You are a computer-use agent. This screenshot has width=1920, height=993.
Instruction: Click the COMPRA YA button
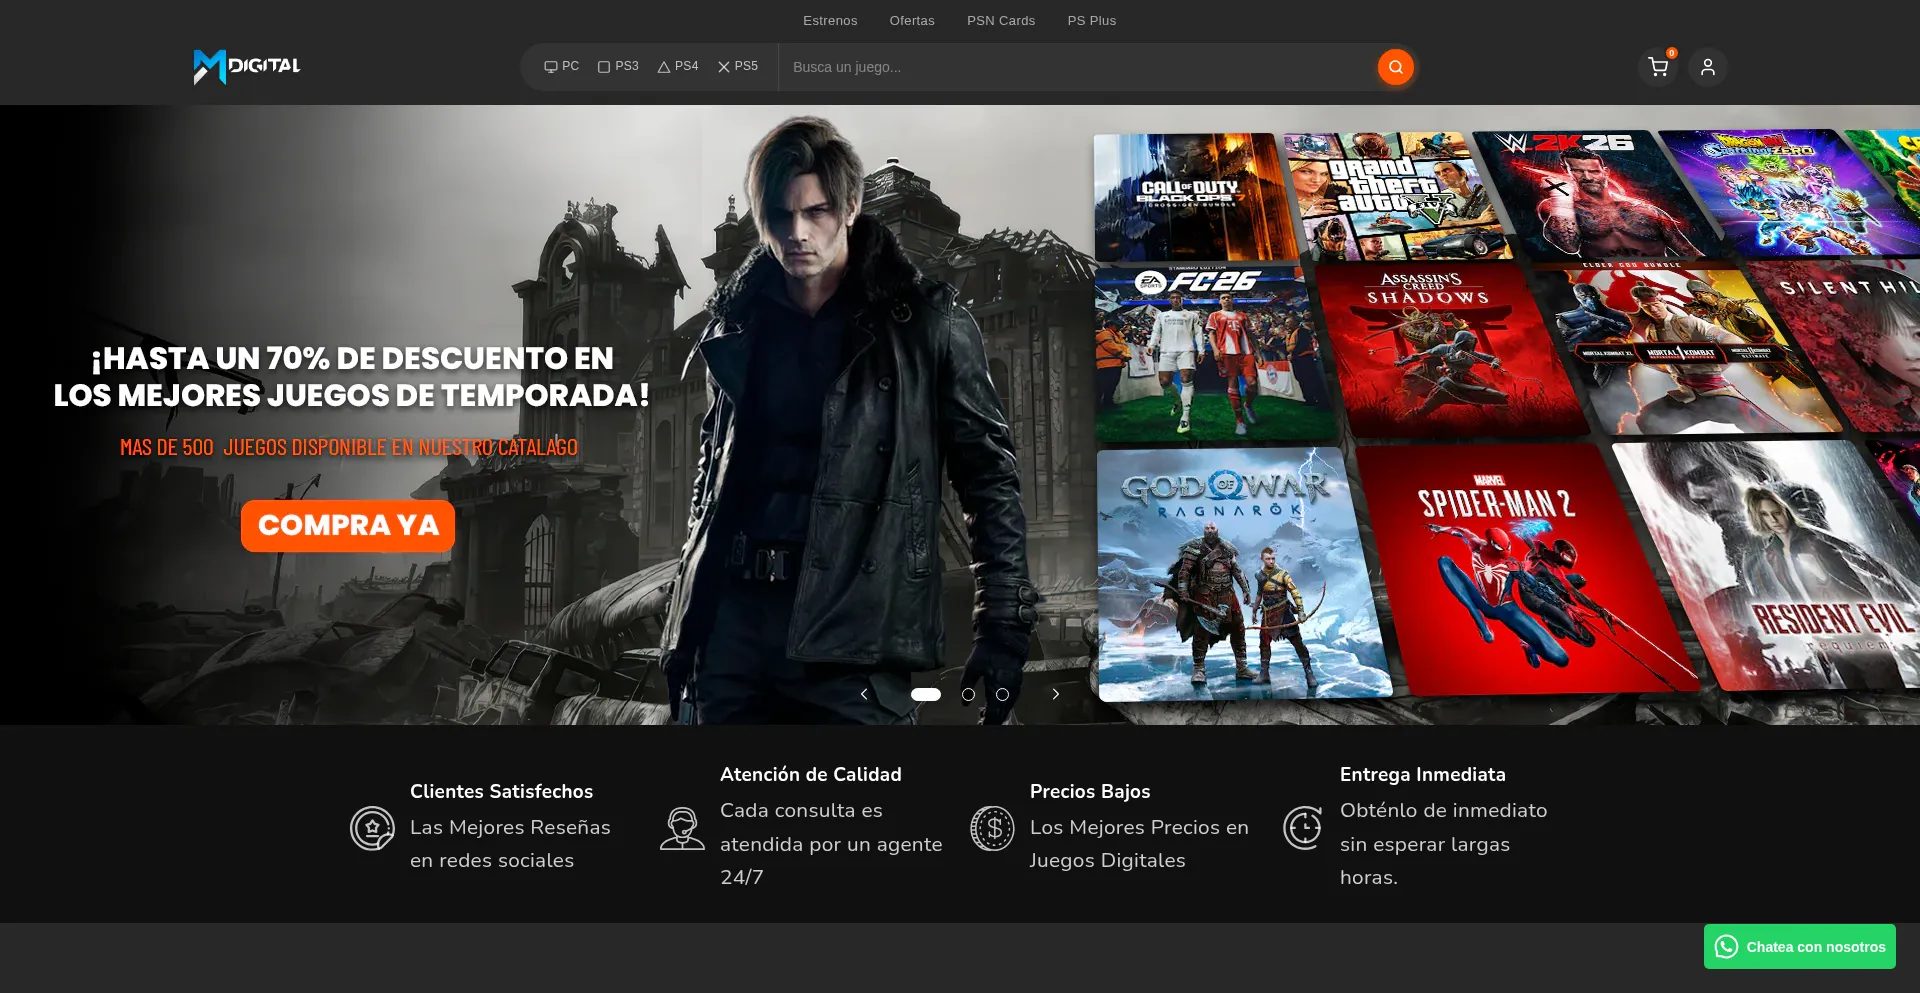pos(348,525)
